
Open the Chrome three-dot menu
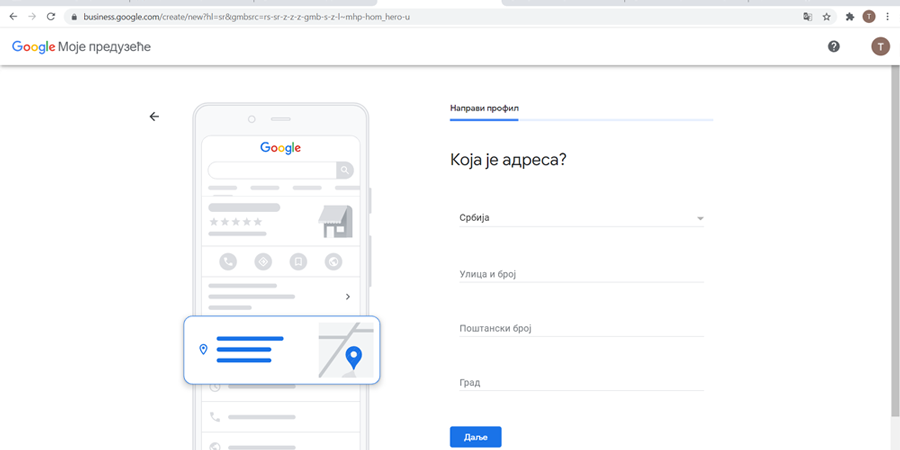point(887,17)
